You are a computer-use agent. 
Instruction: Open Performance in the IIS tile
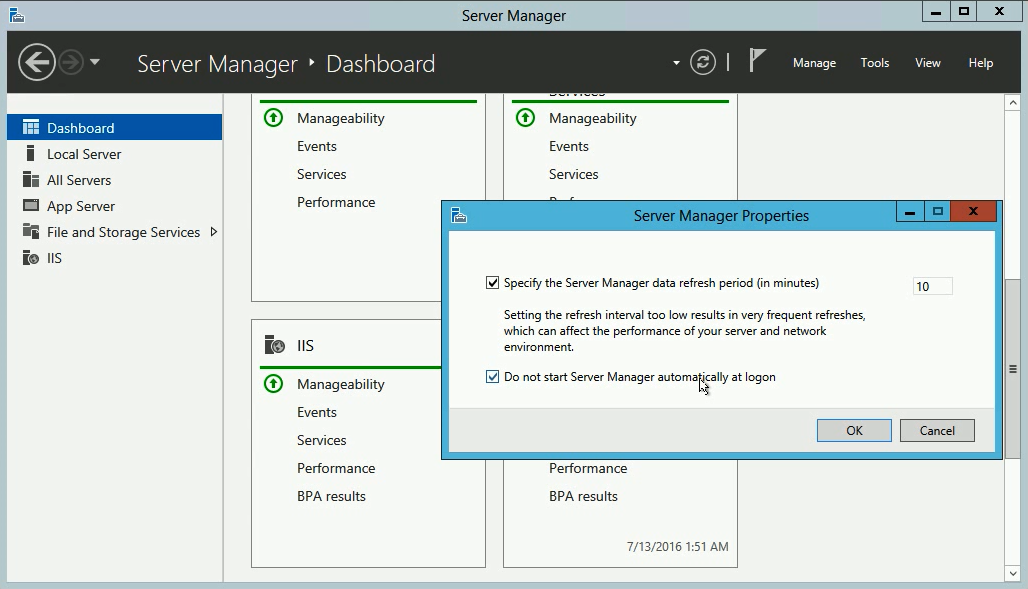click(336, 468)
